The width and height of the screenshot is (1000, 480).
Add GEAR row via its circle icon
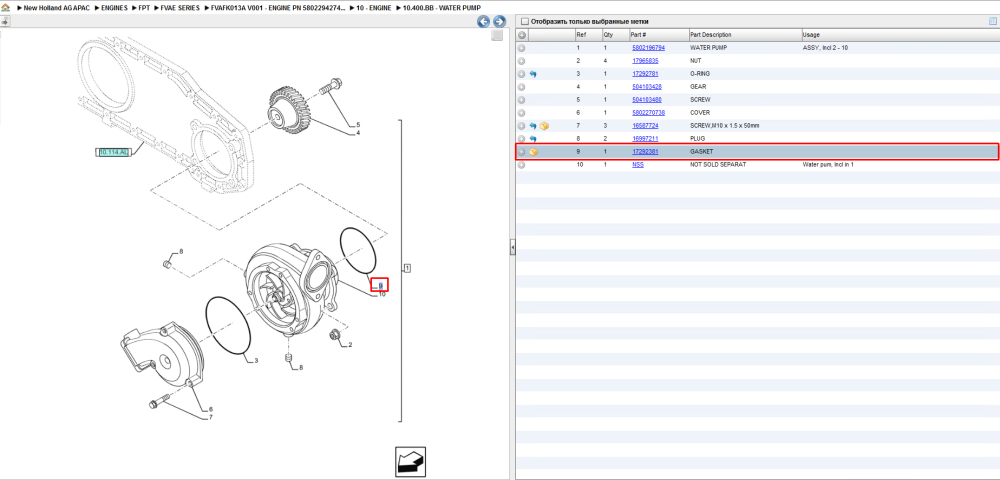pyautogui.click(x=521, y=87)
